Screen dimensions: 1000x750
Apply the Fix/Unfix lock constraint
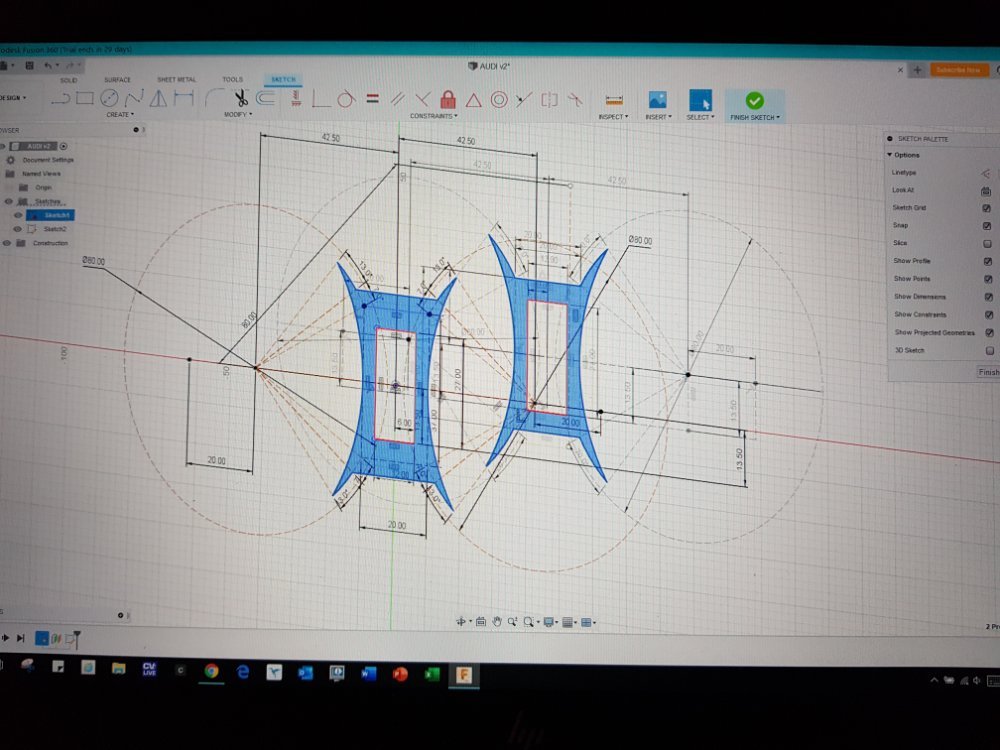tap(448, 99)
